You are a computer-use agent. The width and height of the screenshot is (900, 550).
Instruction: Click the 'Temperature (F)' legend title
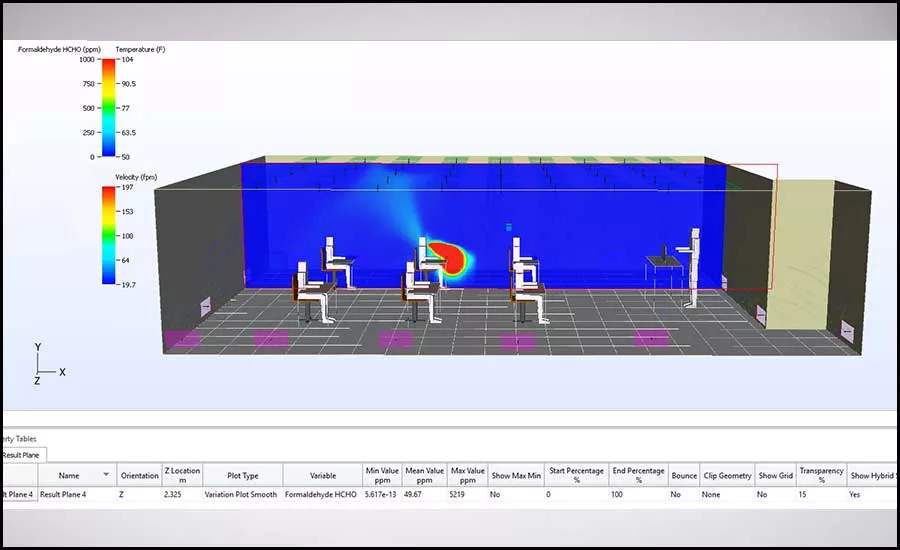pos(140,49)
